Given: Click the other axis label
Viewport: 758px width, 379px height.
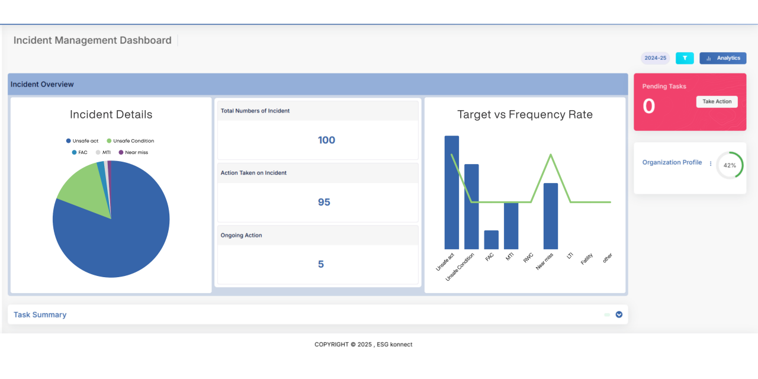Looking at the screenshot, I should [x=607, y=258].
